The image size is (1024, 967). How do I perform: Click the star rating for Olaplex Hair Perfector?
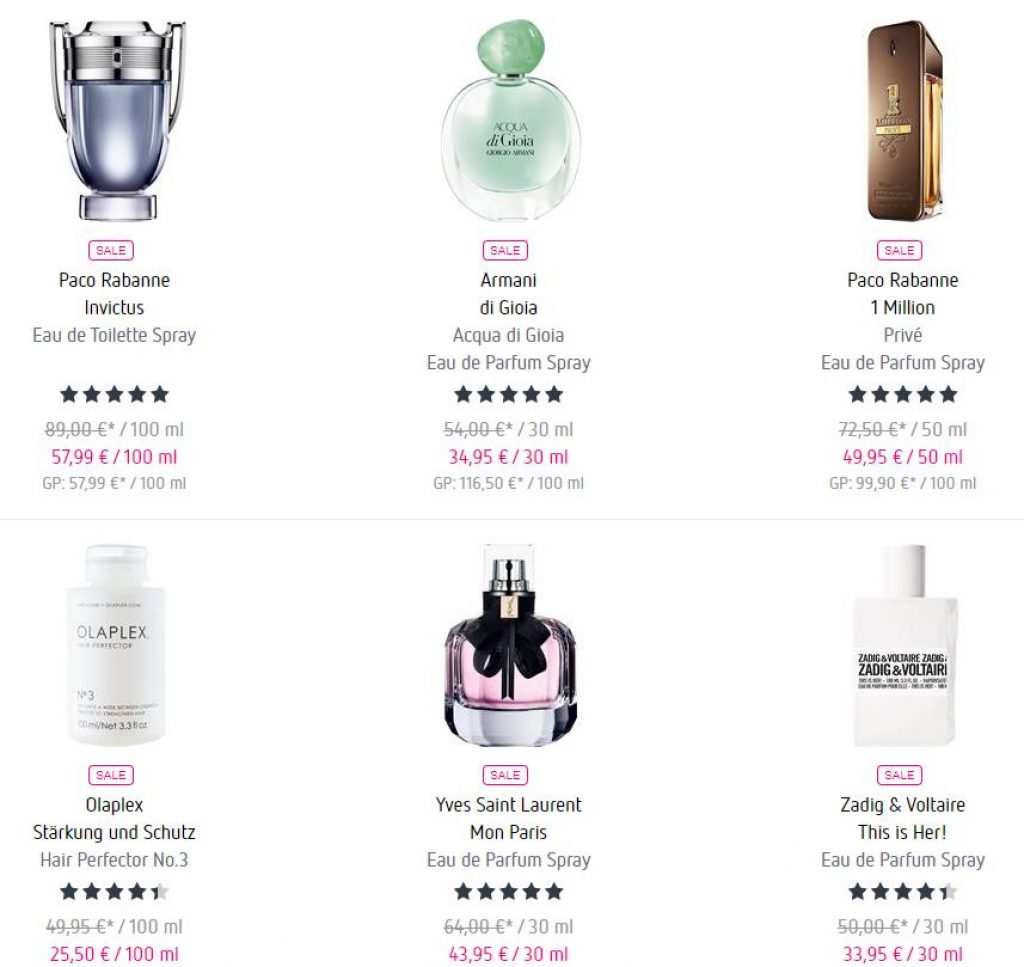114,891
